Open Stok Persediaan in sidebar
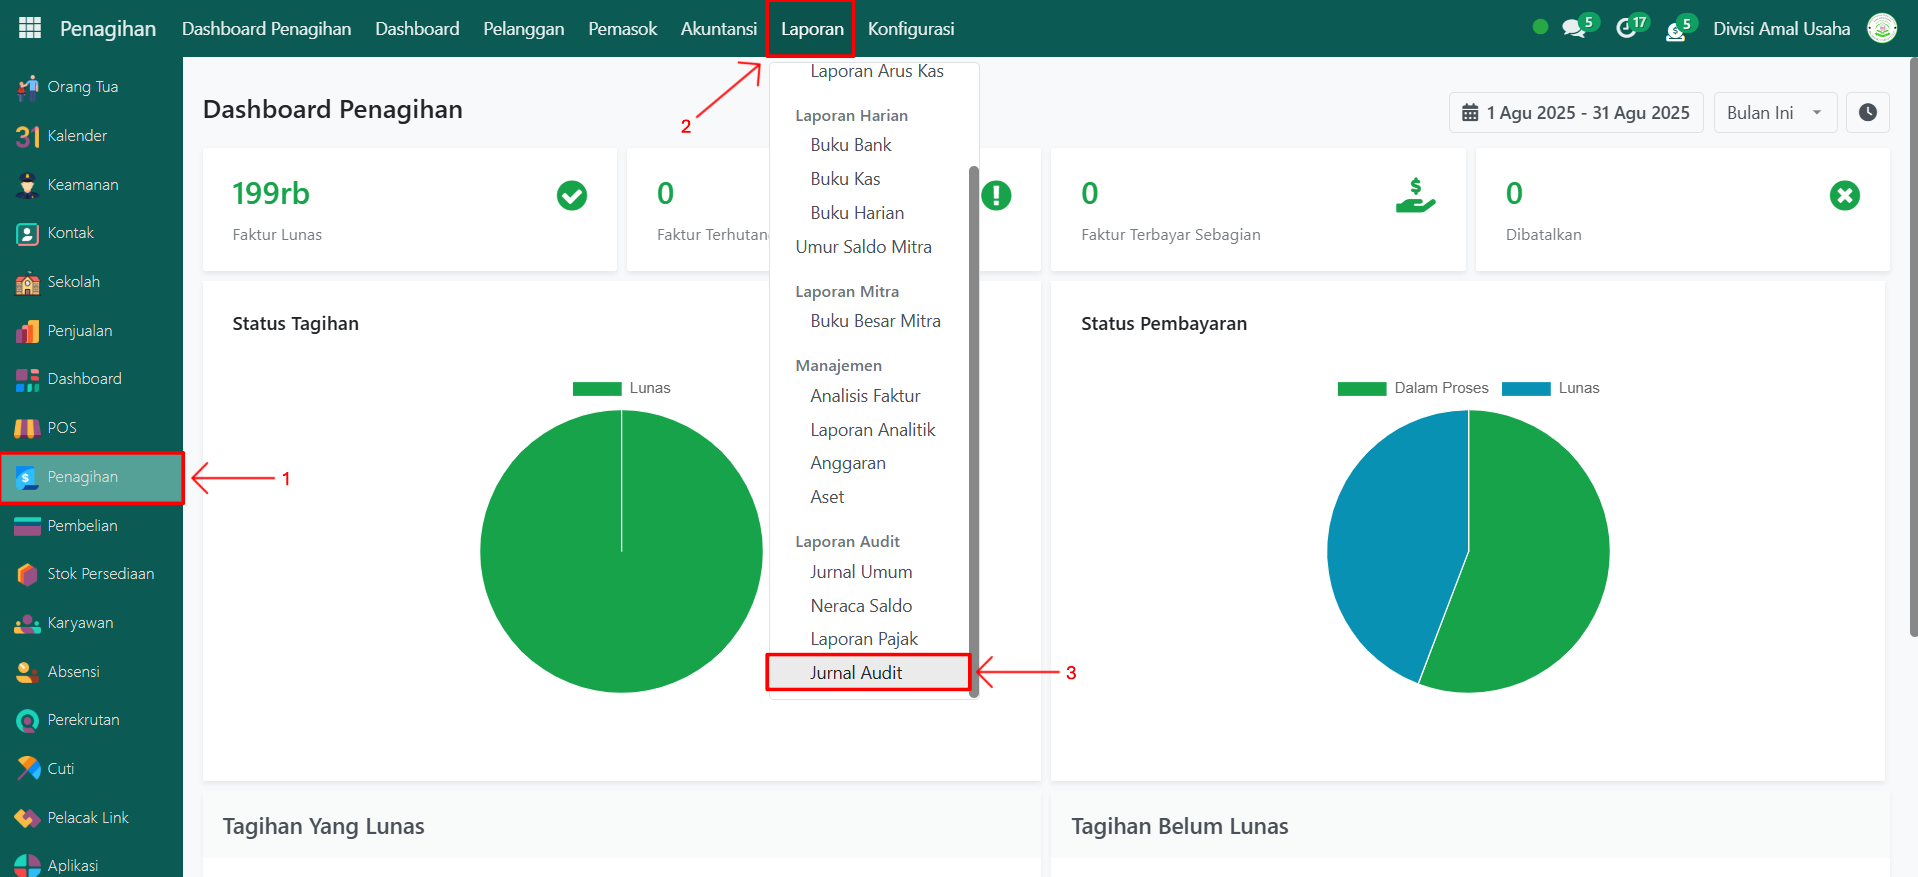 (x=100, y=574)
